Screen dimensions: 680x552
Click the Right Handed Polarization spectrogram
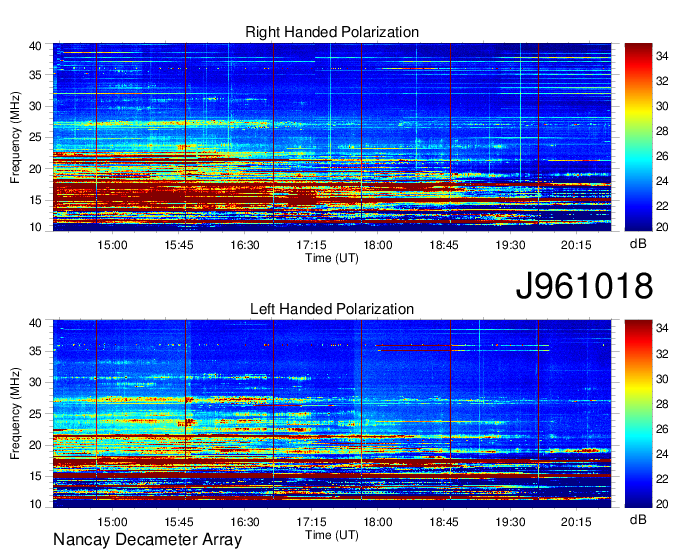(x=332, y=137)
